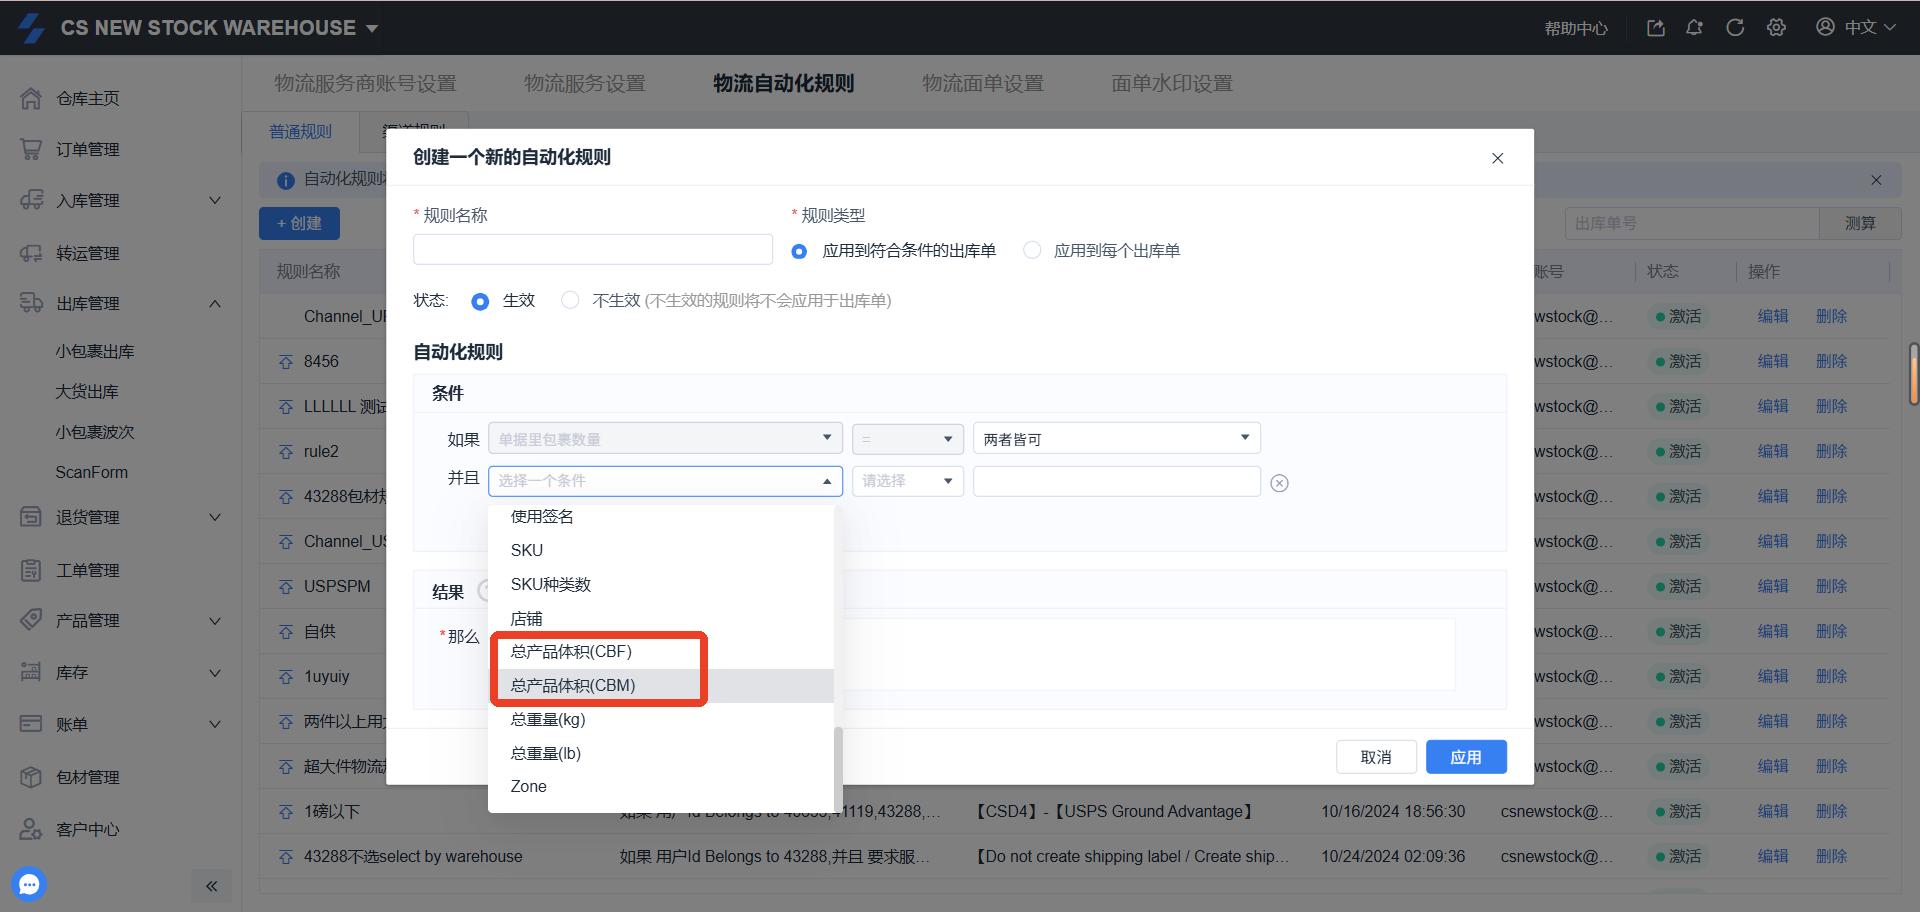
Task: Click the 仓库主页 home icon
Action: (31, 98)
